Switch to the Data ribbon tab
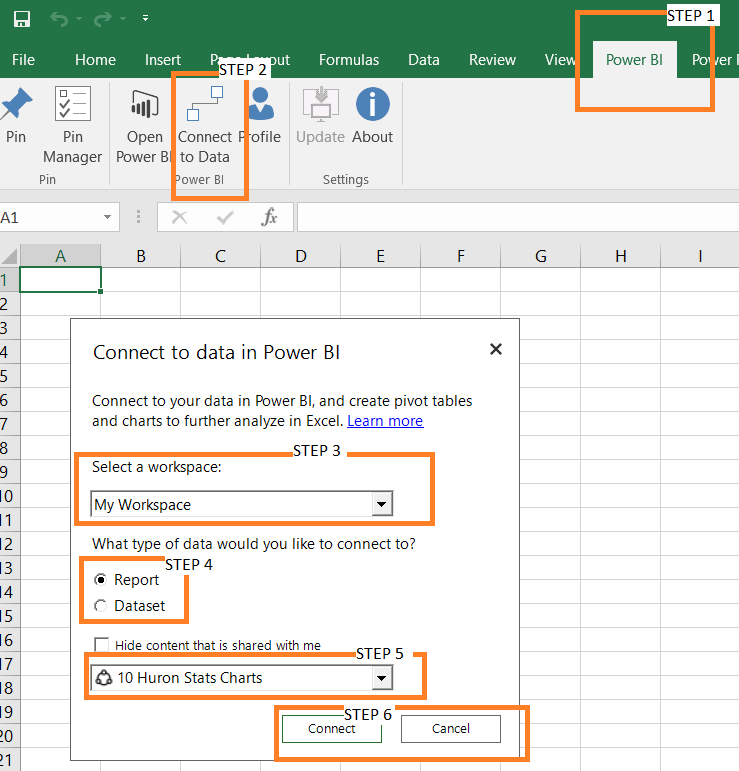The image size is (739, 771). pos(423,60)
